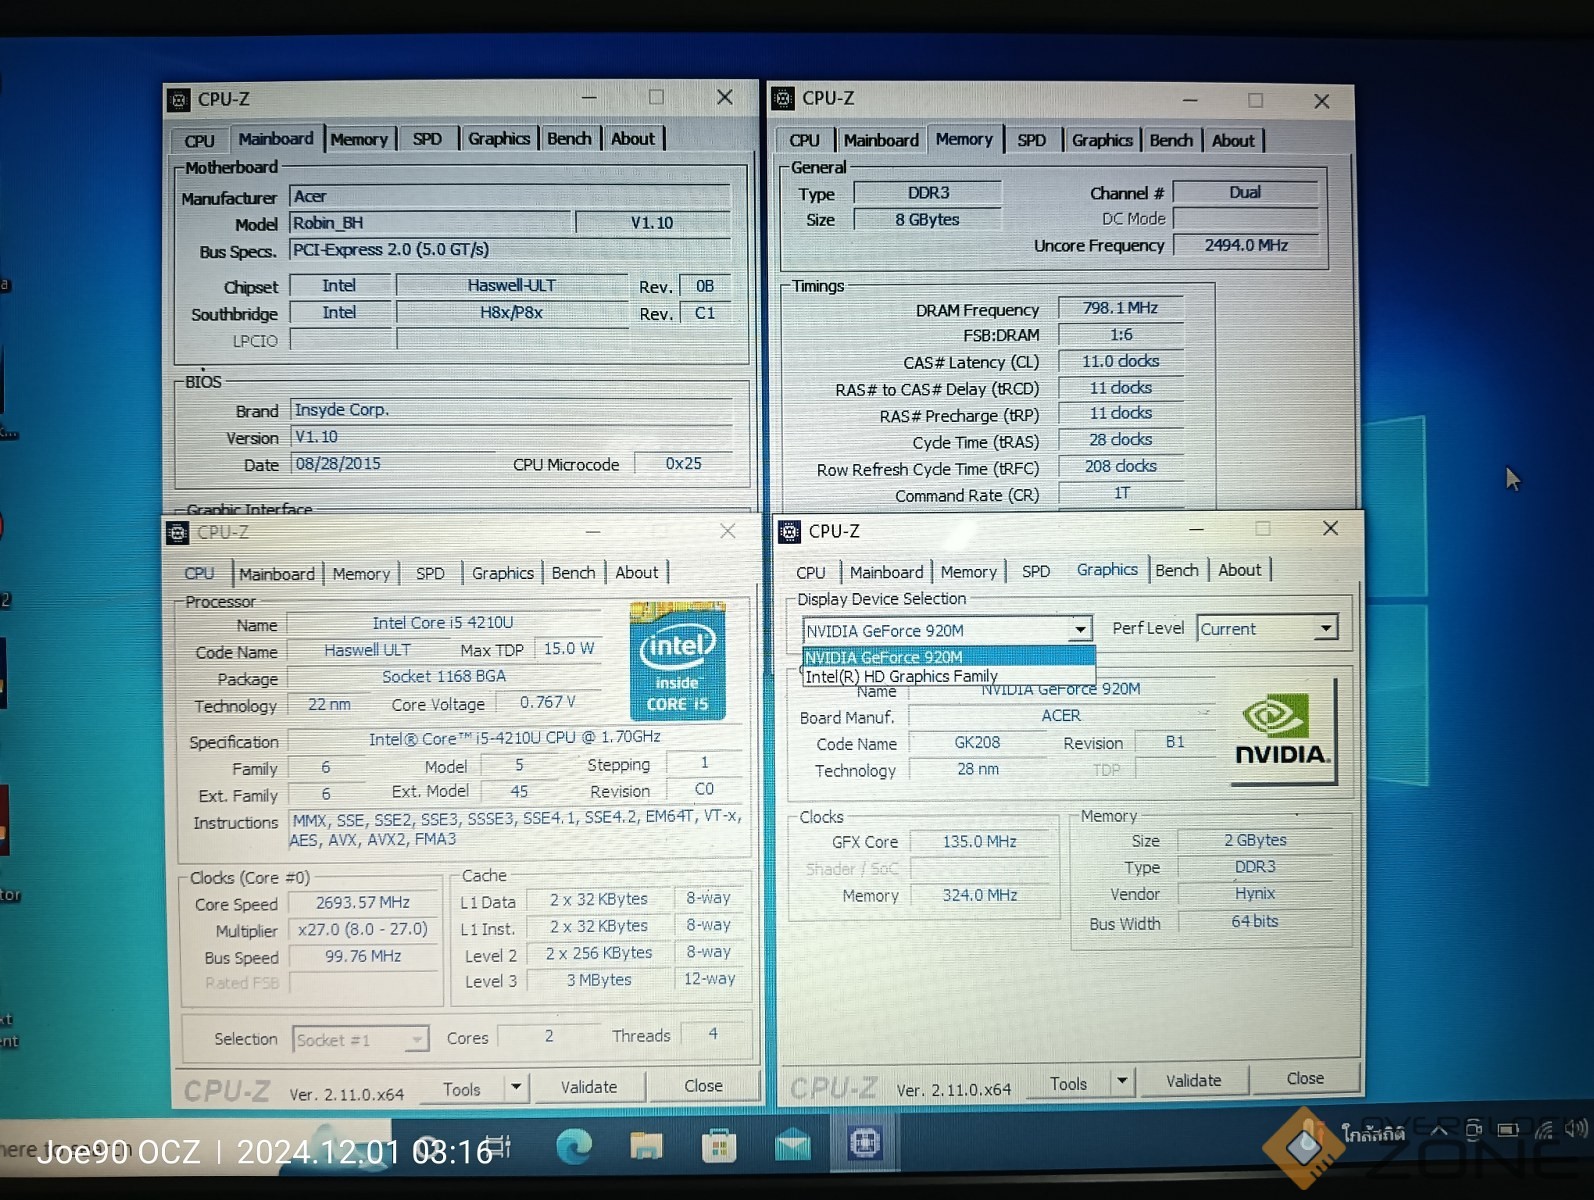Click Vendor value Hynix in Graphics window
The image size is (1594, 1200).
click(x=1255, y=894)
